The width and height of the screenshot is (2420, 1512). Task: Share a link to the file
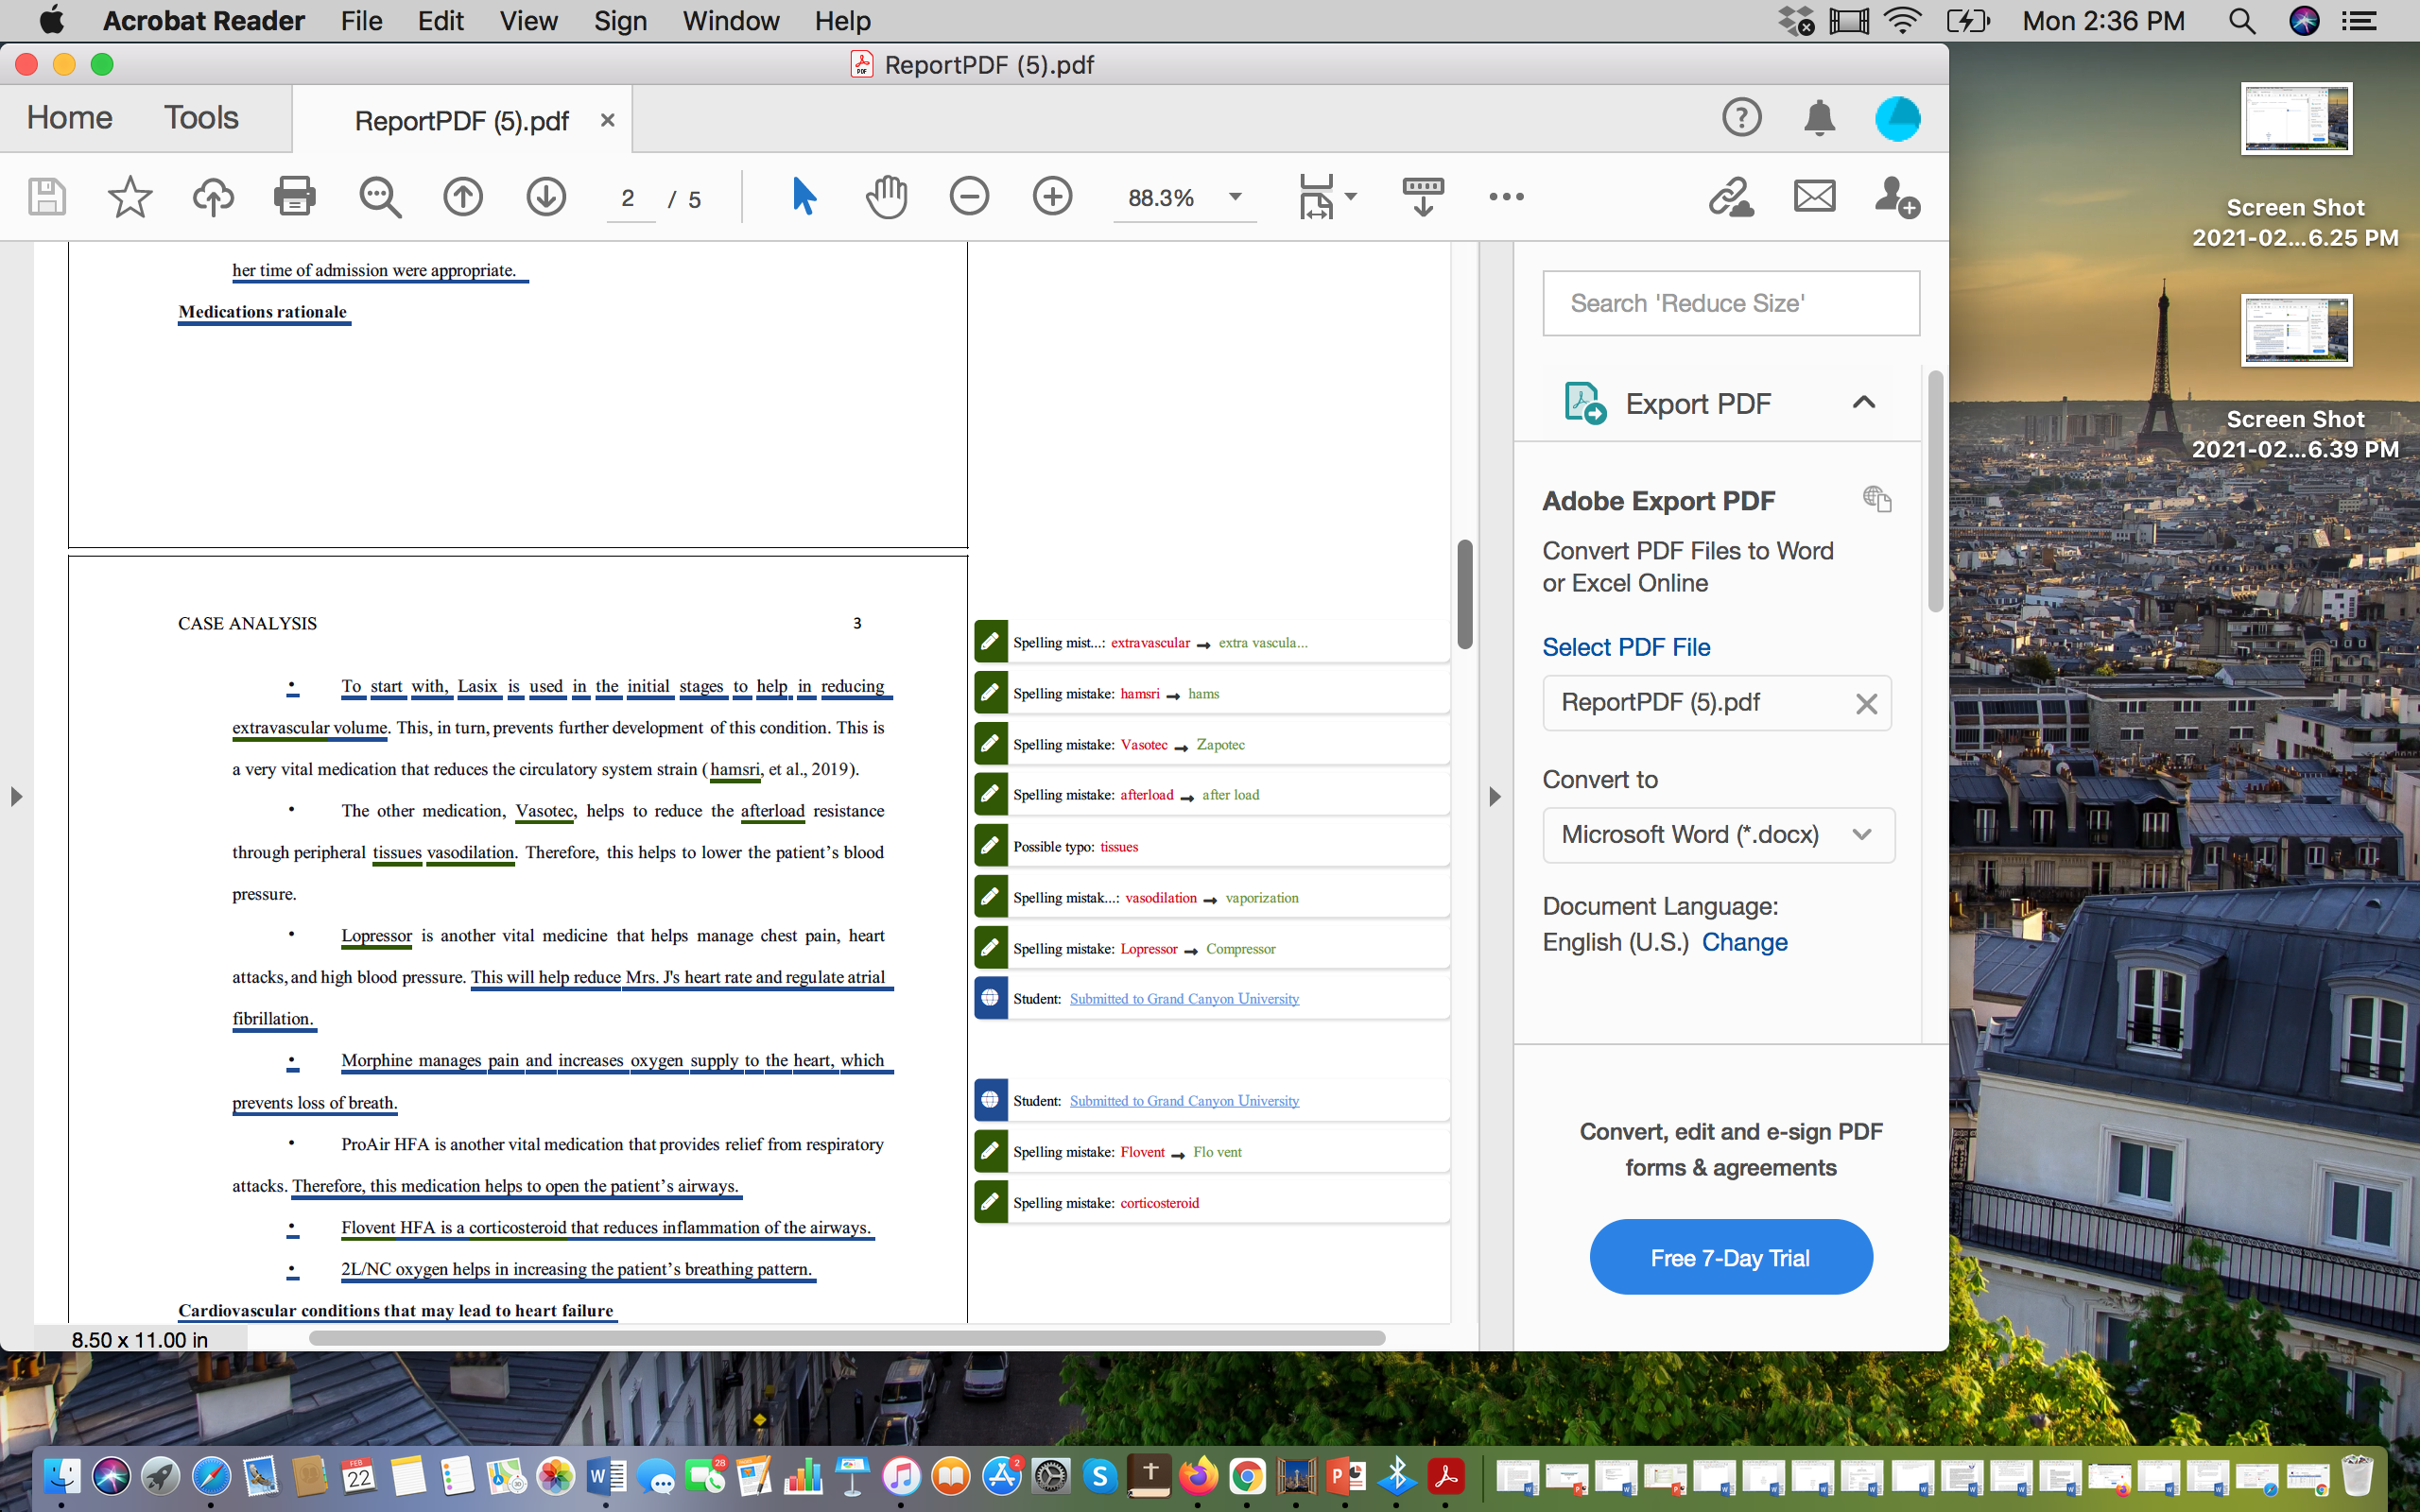pos(1731,196)
